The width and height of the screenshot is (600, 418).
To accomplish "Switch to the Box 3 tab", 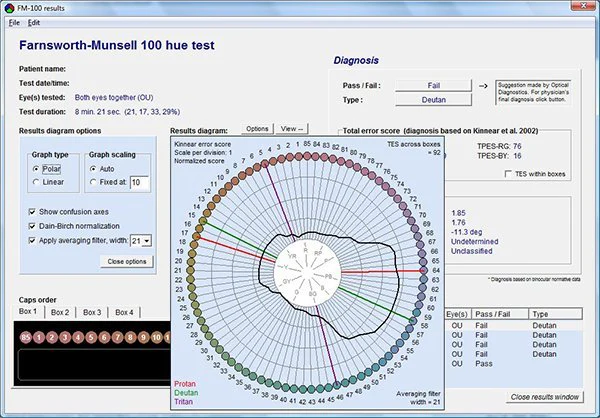I will [x=92, y=312].
